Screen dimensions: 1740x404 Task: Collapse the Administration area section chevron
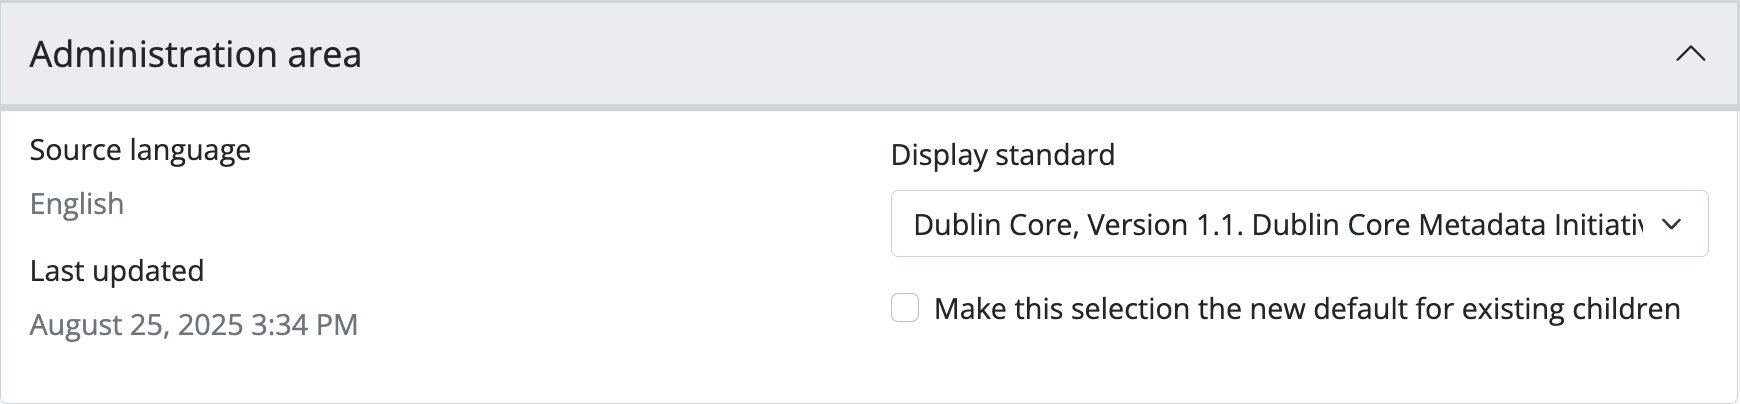[x=1690, y=54]
